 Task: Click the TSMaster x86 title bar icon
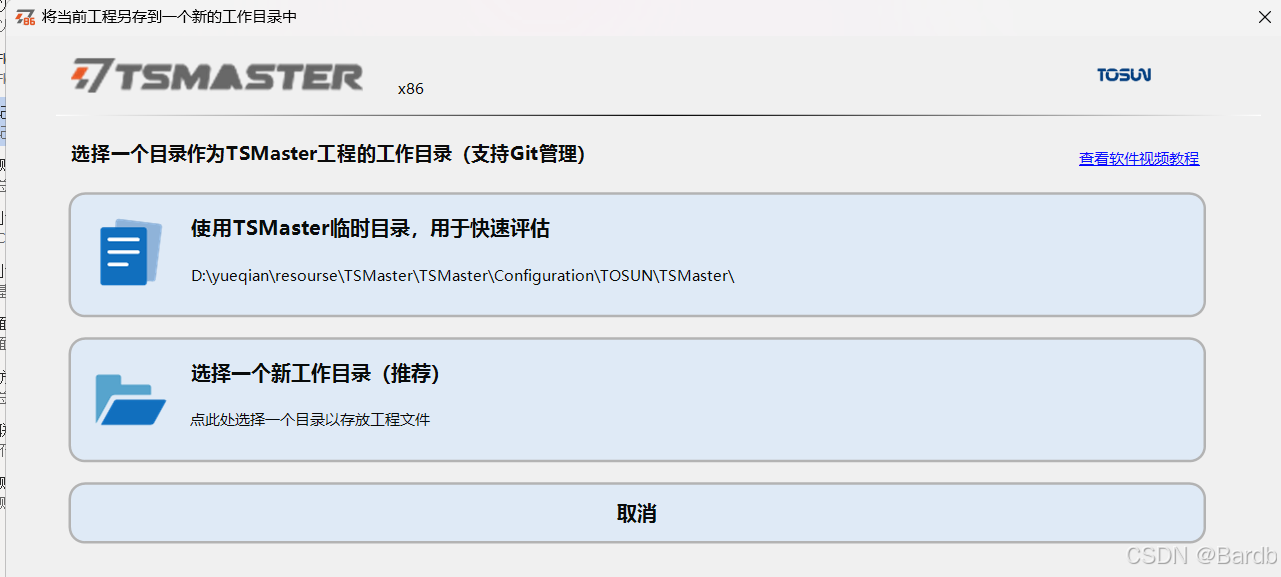pyautogui.click(x=25, y=17)
